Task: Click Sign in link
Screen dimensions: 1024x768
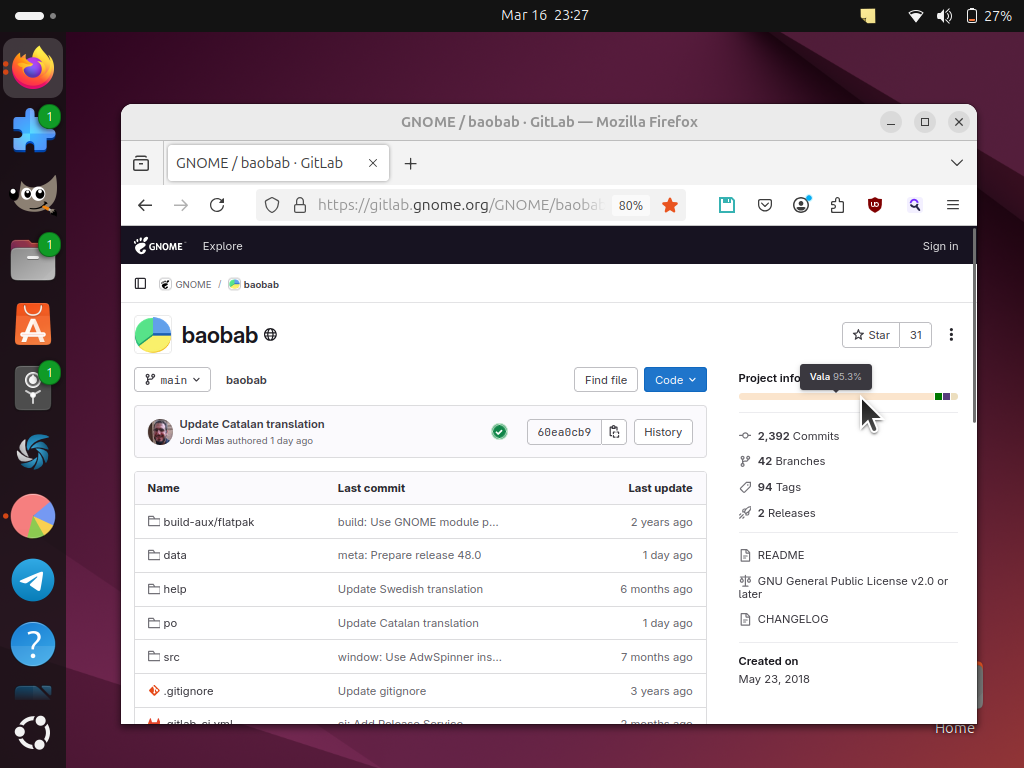Action: tap(940, 246)
